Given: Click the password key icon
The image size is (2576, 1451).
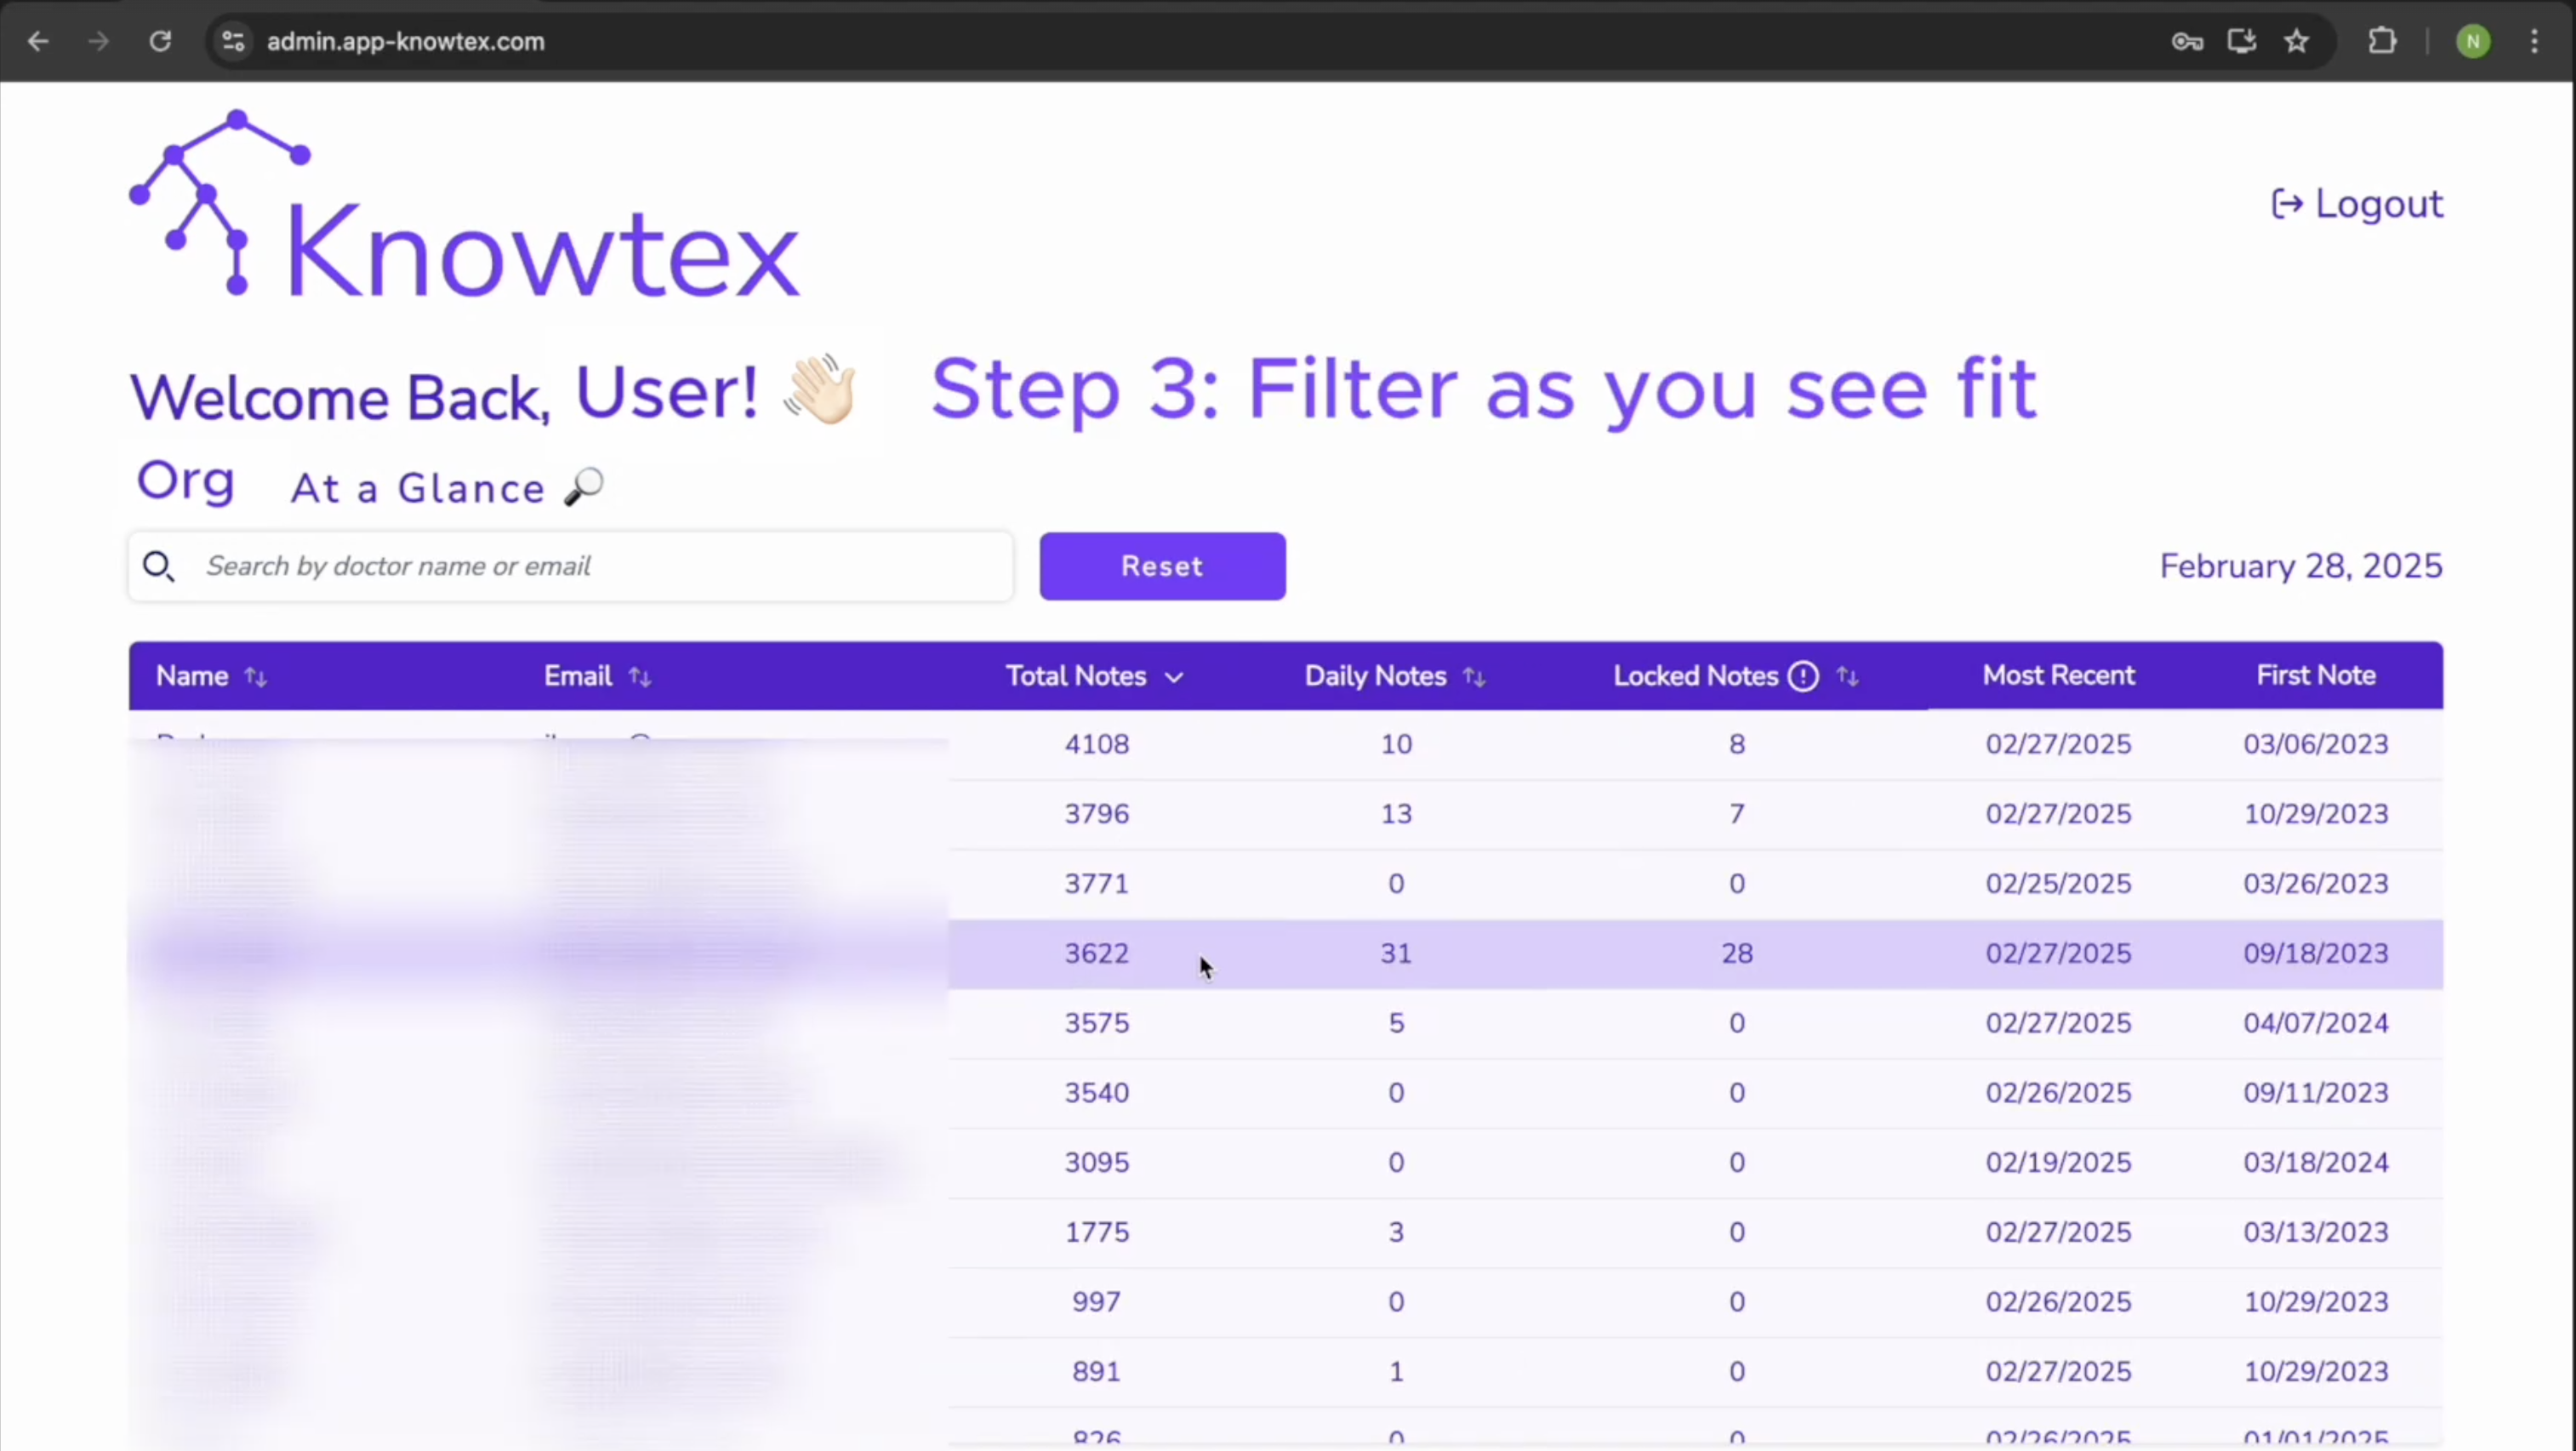Looking at the screenshot, I should (2187, 41).
